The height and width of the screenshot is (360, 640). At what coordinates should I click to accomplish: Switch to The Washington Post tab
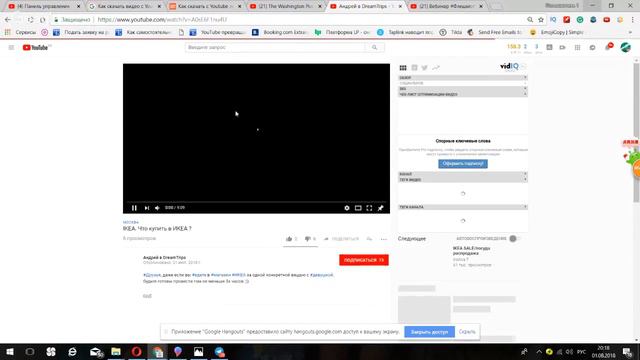point(286,7)
